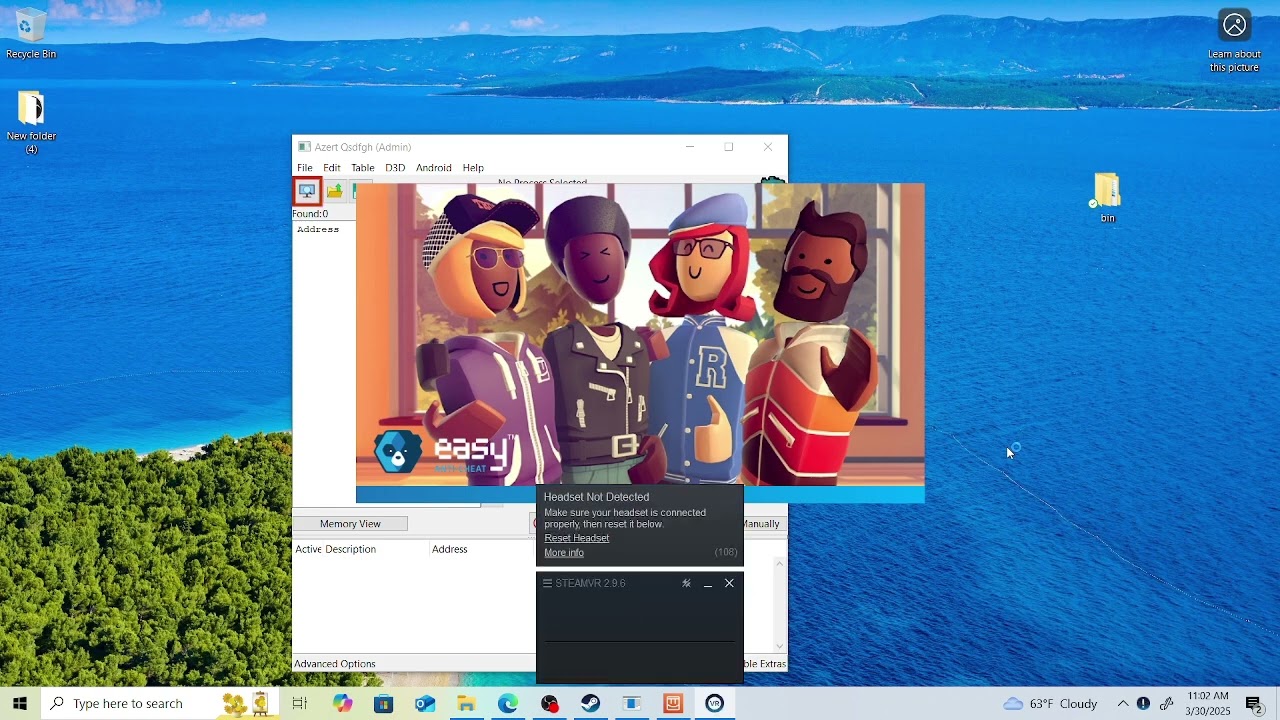Launch Microsoft Edge from taskbar
This screenshot has width=1280, height=720.
(x=508, y=703)
